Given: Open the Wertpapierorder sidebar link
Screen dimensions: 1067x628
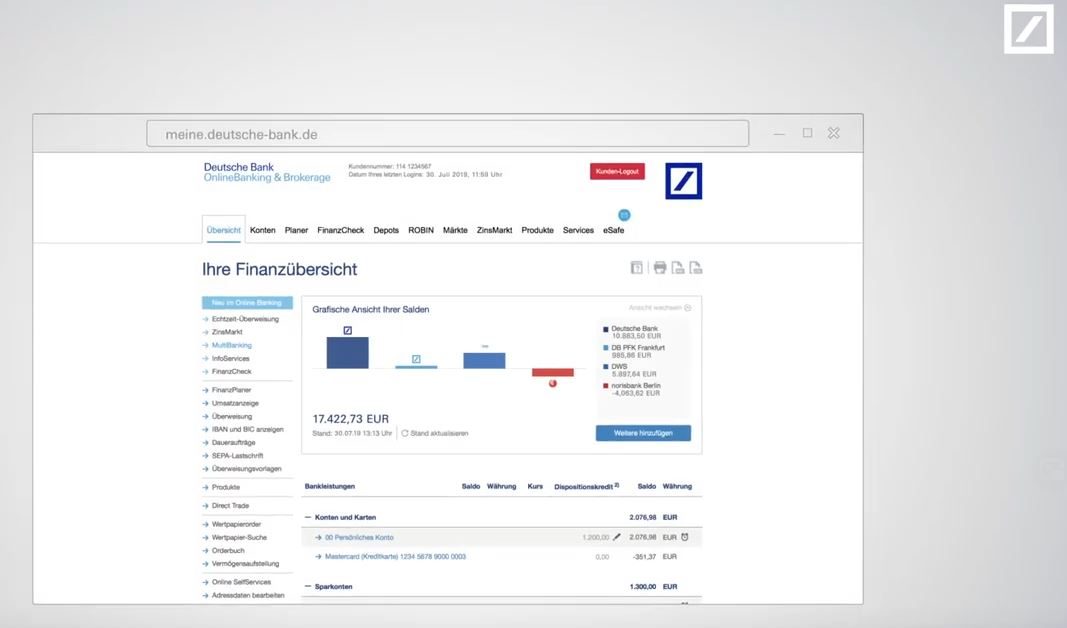Looking at the screenshot, I should click(x=236, y=525).
